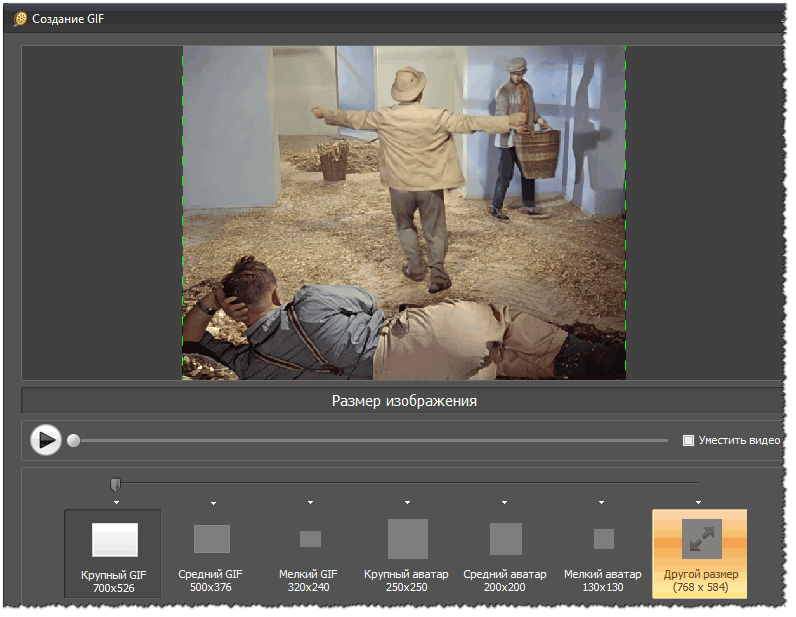The height and width of the screenshot is (617, 796).
Task: Choose the Мелкий аватар 130x130 preset icon
Action: pos(603,539)
